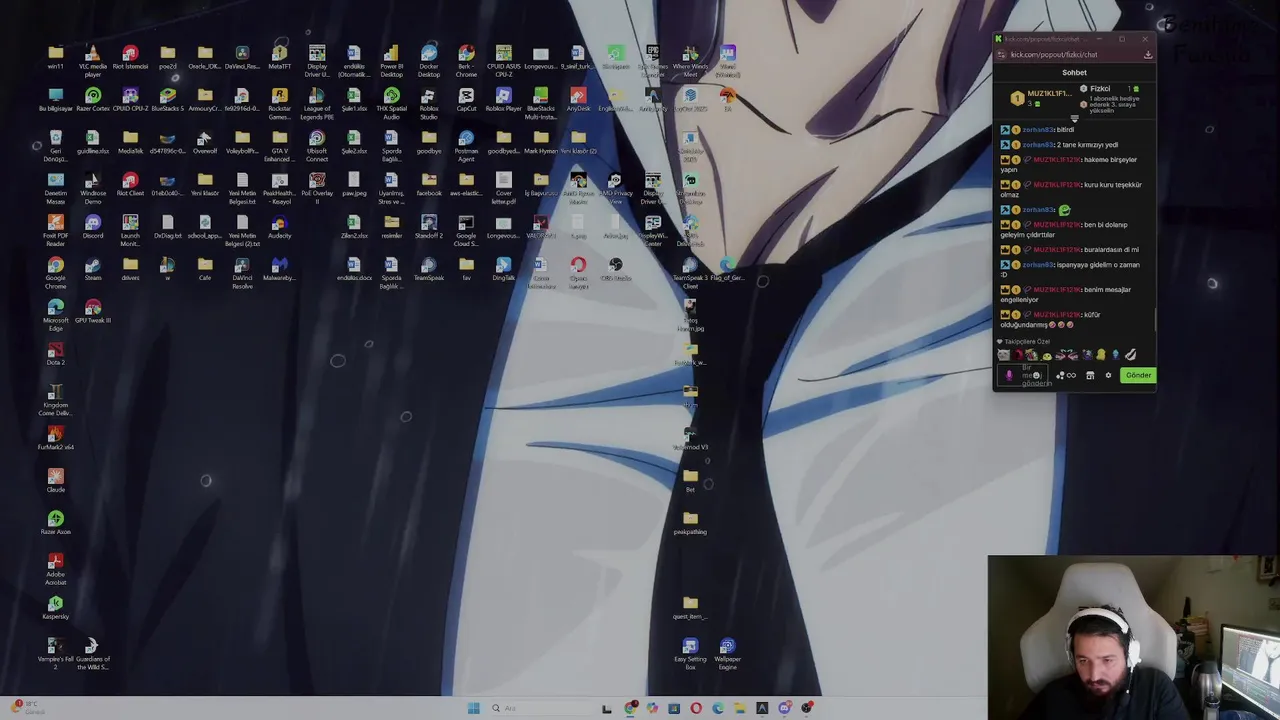Open emote picker in chat input
The width and height of the screenshot is (1280, 720).
point(1036,376)
